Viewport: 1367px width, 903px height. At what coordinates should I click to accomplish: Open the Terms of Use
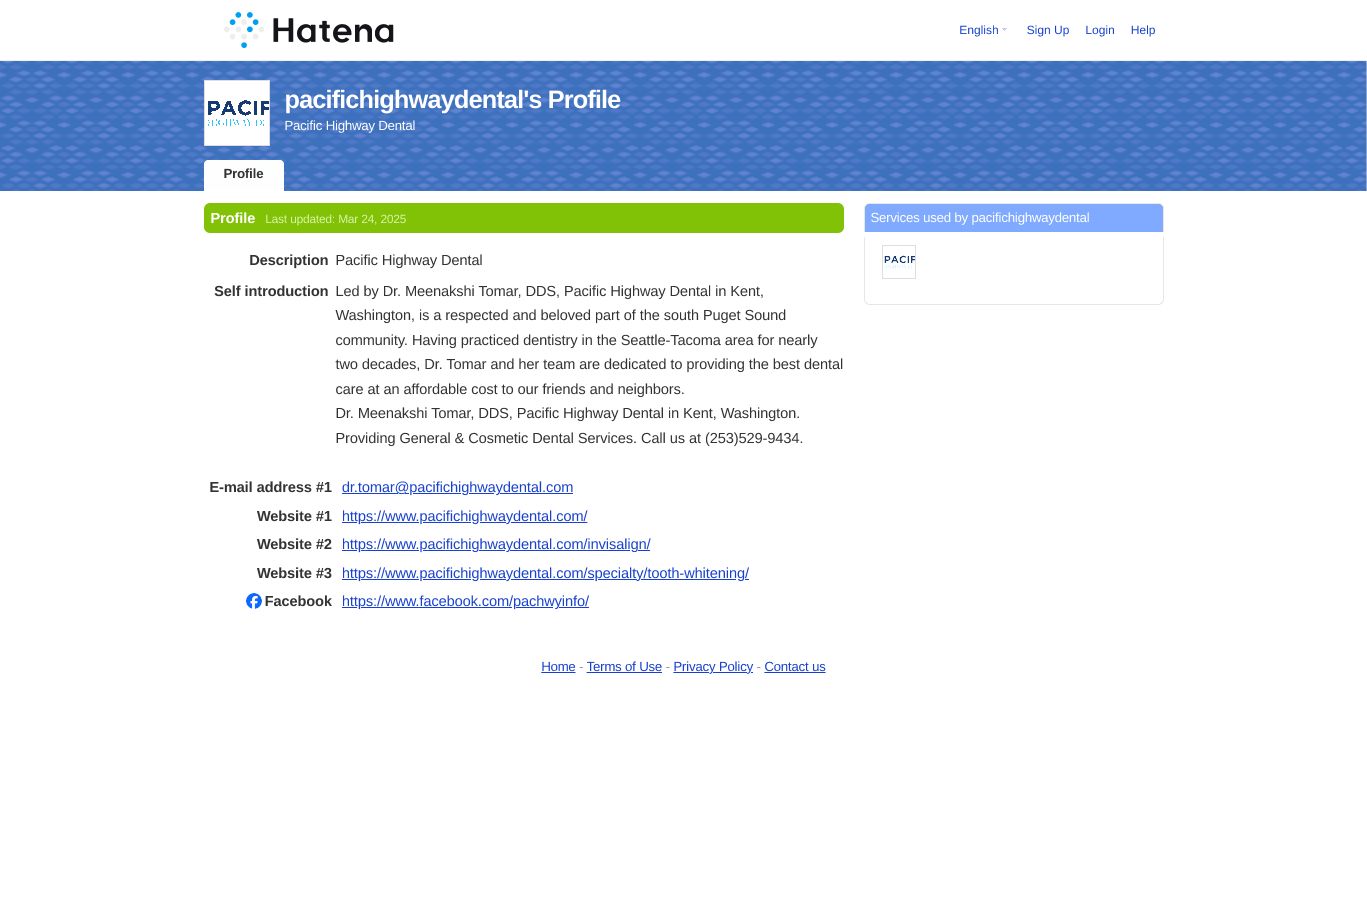pos(624,667)
